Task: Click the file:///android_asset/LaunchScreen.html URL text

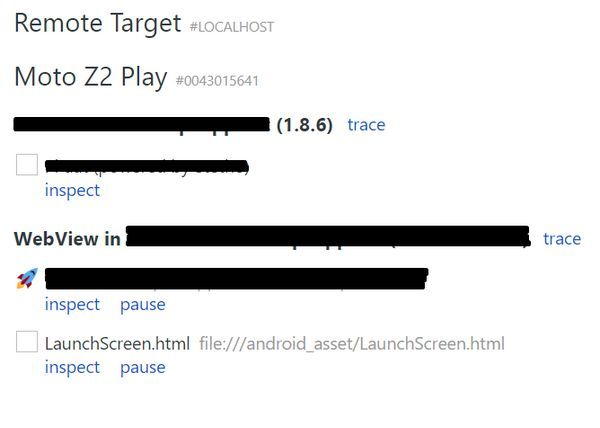Action: (x=352, y=343)
